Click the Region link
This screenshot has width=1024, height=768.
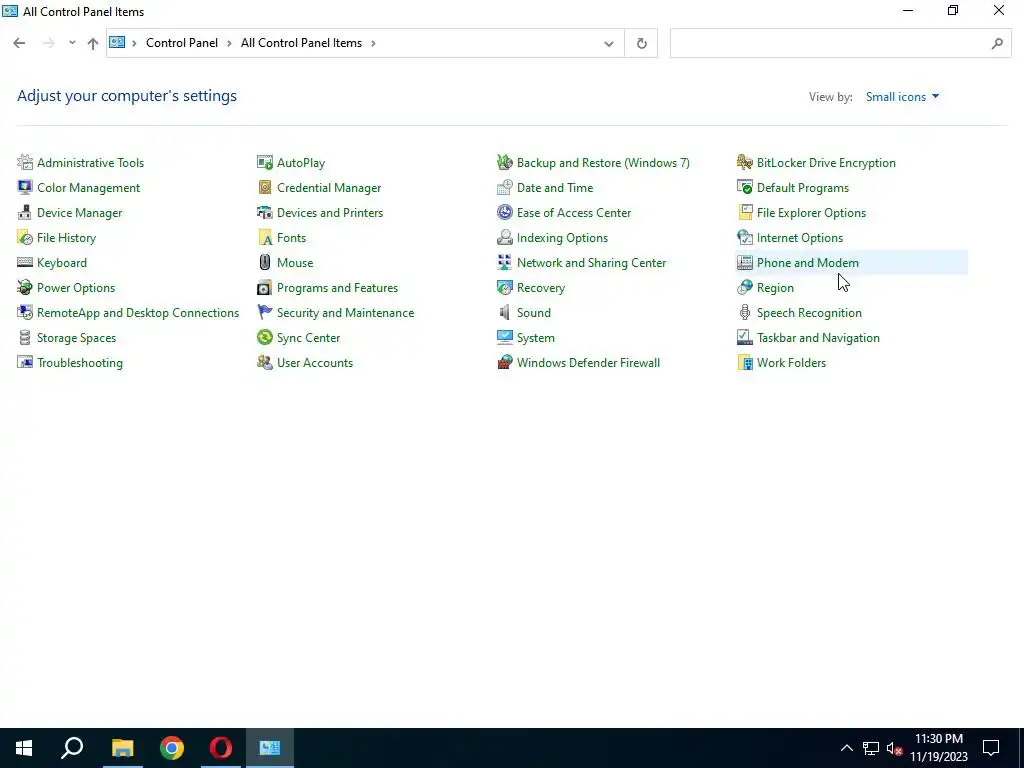tap(775, 288)
